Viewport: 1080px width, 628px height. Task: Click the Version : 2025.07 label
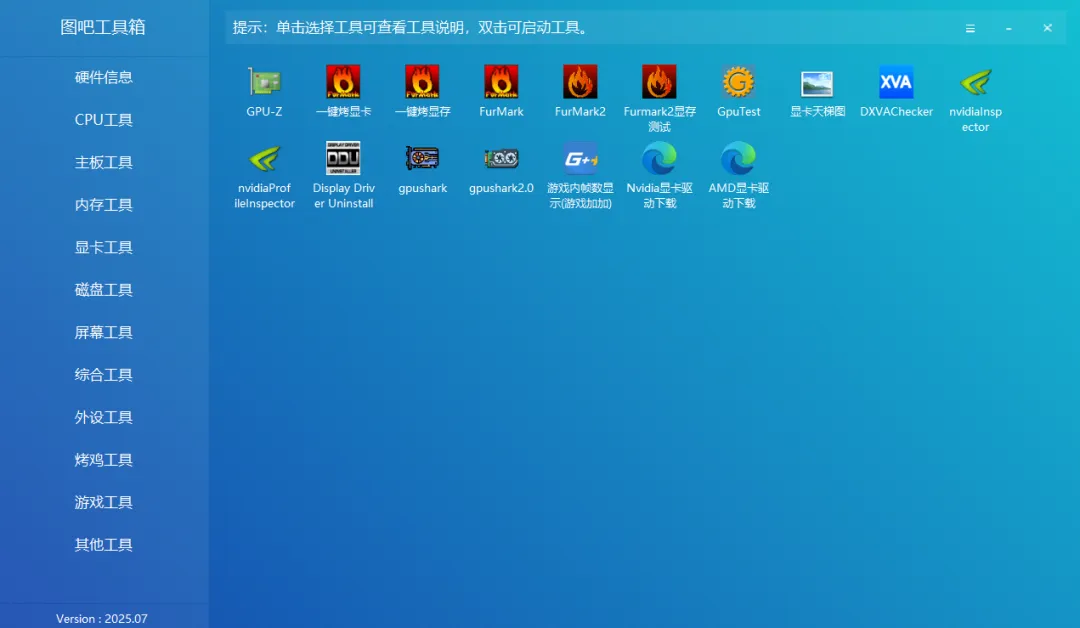(102, 618)
